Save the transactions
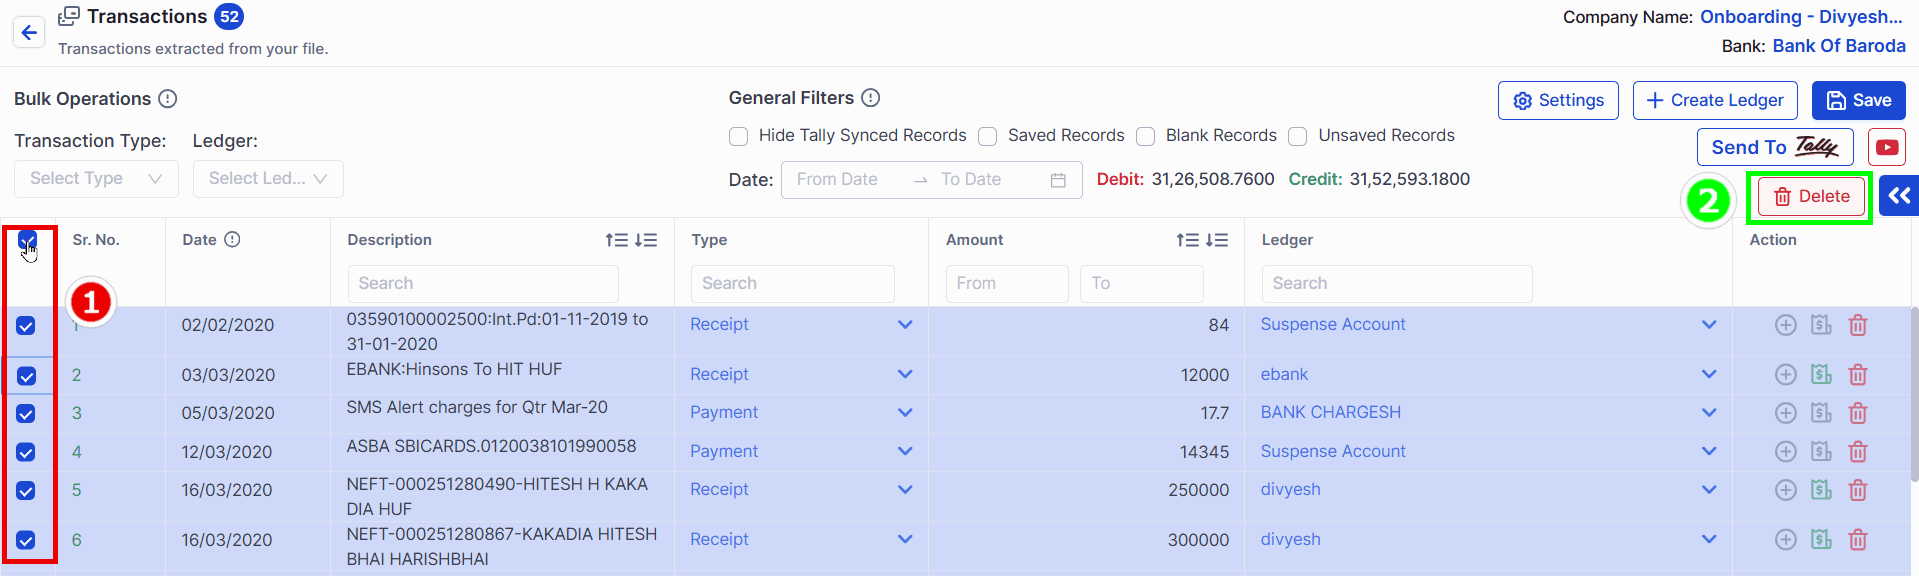 (x=1859, y=101)
